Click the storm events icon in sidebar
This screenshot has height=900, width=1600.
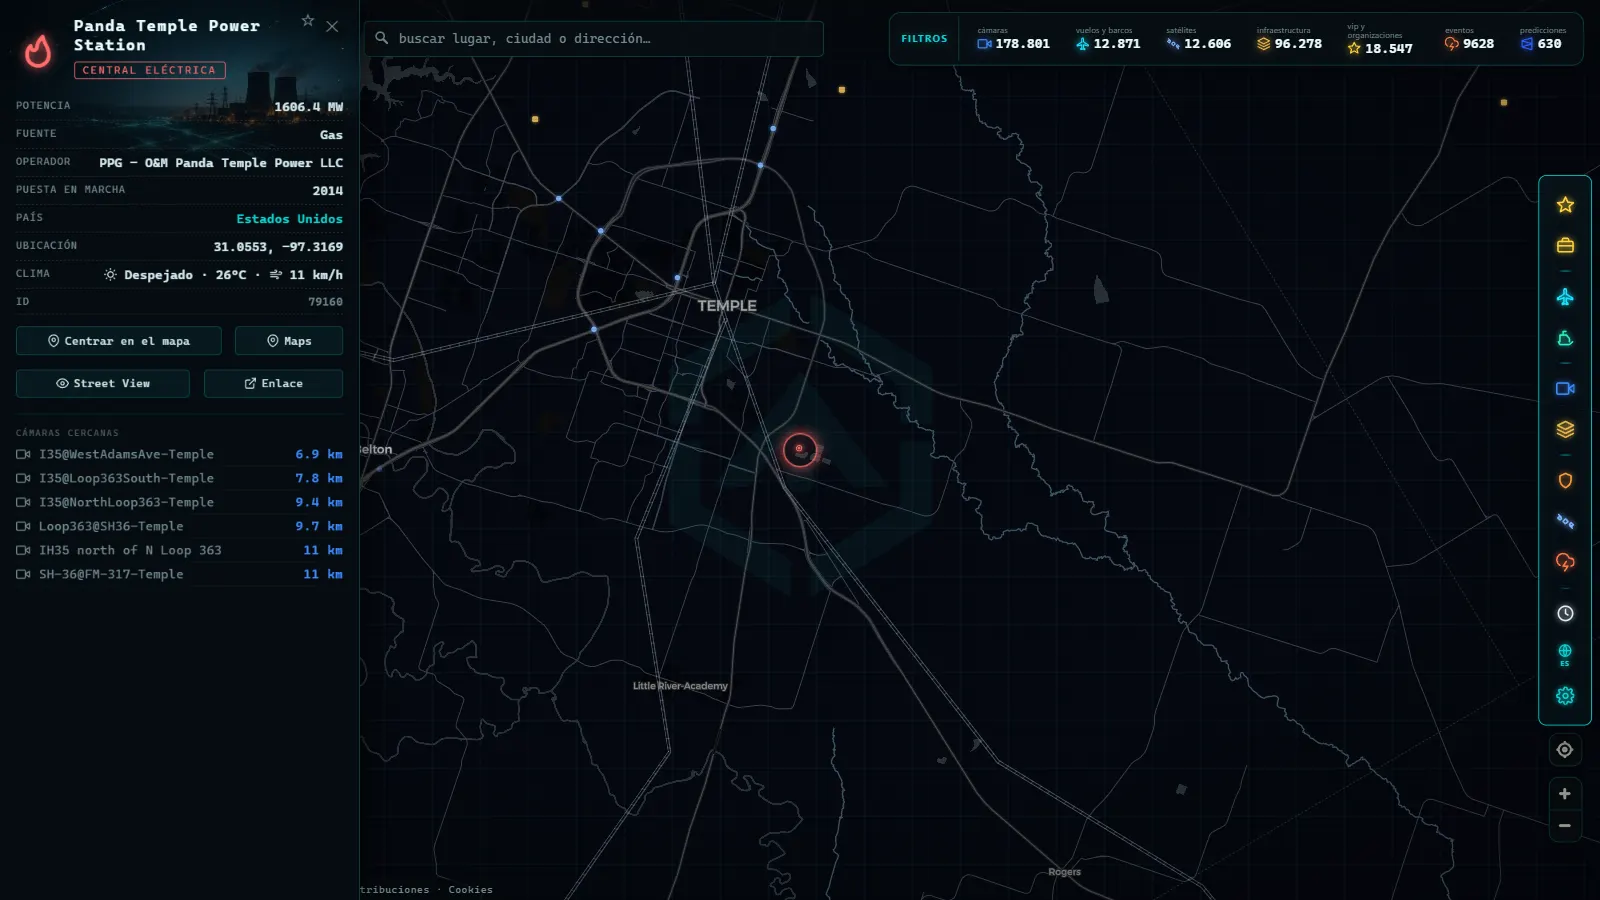[1565, 562]
